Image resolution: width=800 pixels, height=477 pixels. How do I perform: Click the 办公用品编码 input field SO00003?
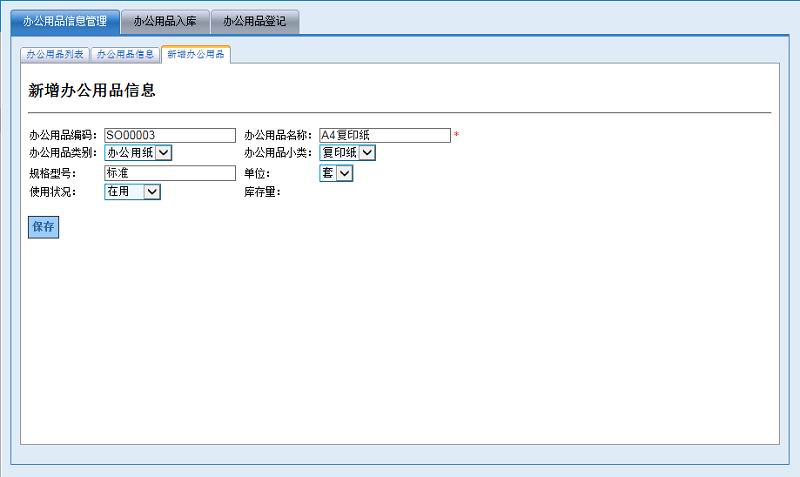coord(170,135)
